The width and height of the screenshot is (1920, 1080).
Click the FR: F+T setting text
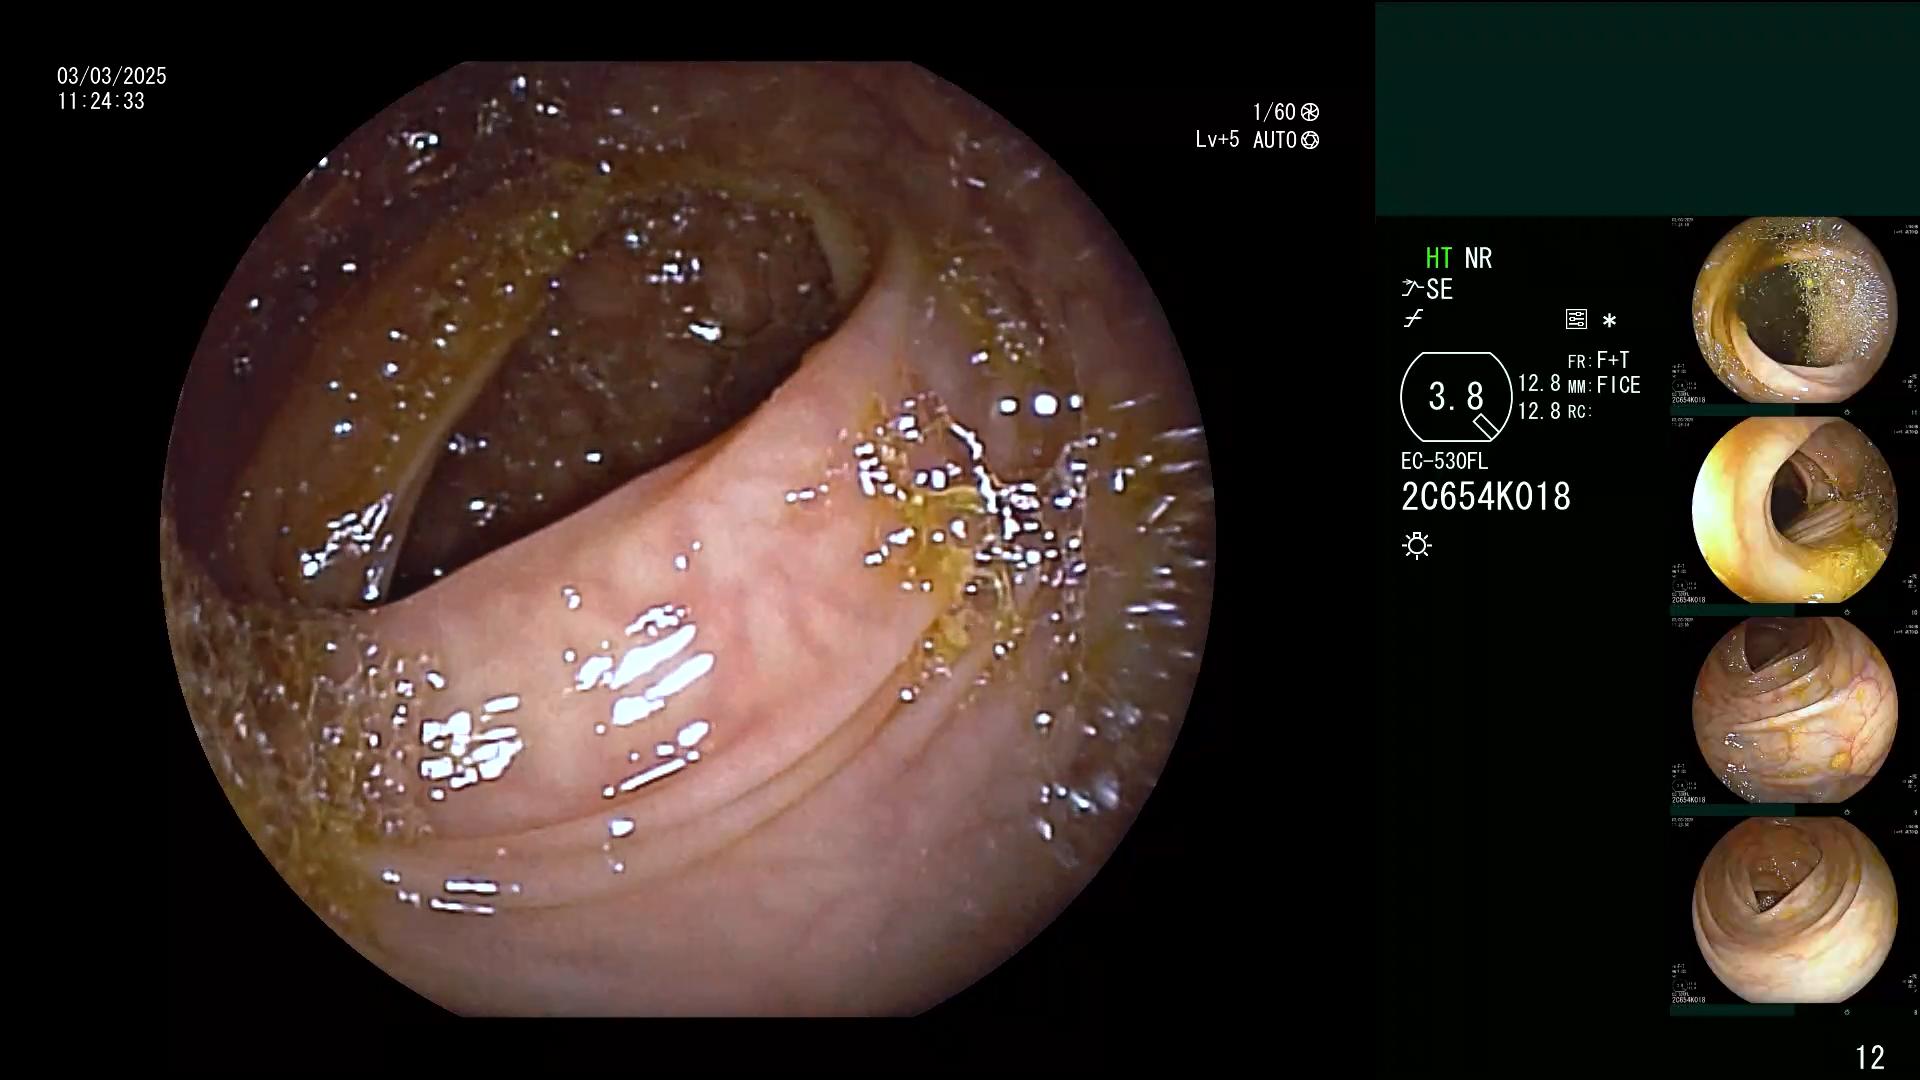pos(1598,360)
